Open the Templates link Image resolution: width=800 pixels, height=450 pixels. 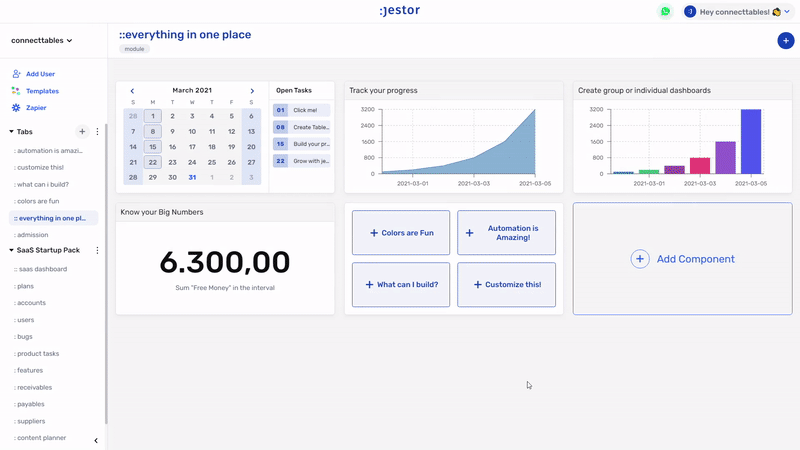click(x=42, y=91)
